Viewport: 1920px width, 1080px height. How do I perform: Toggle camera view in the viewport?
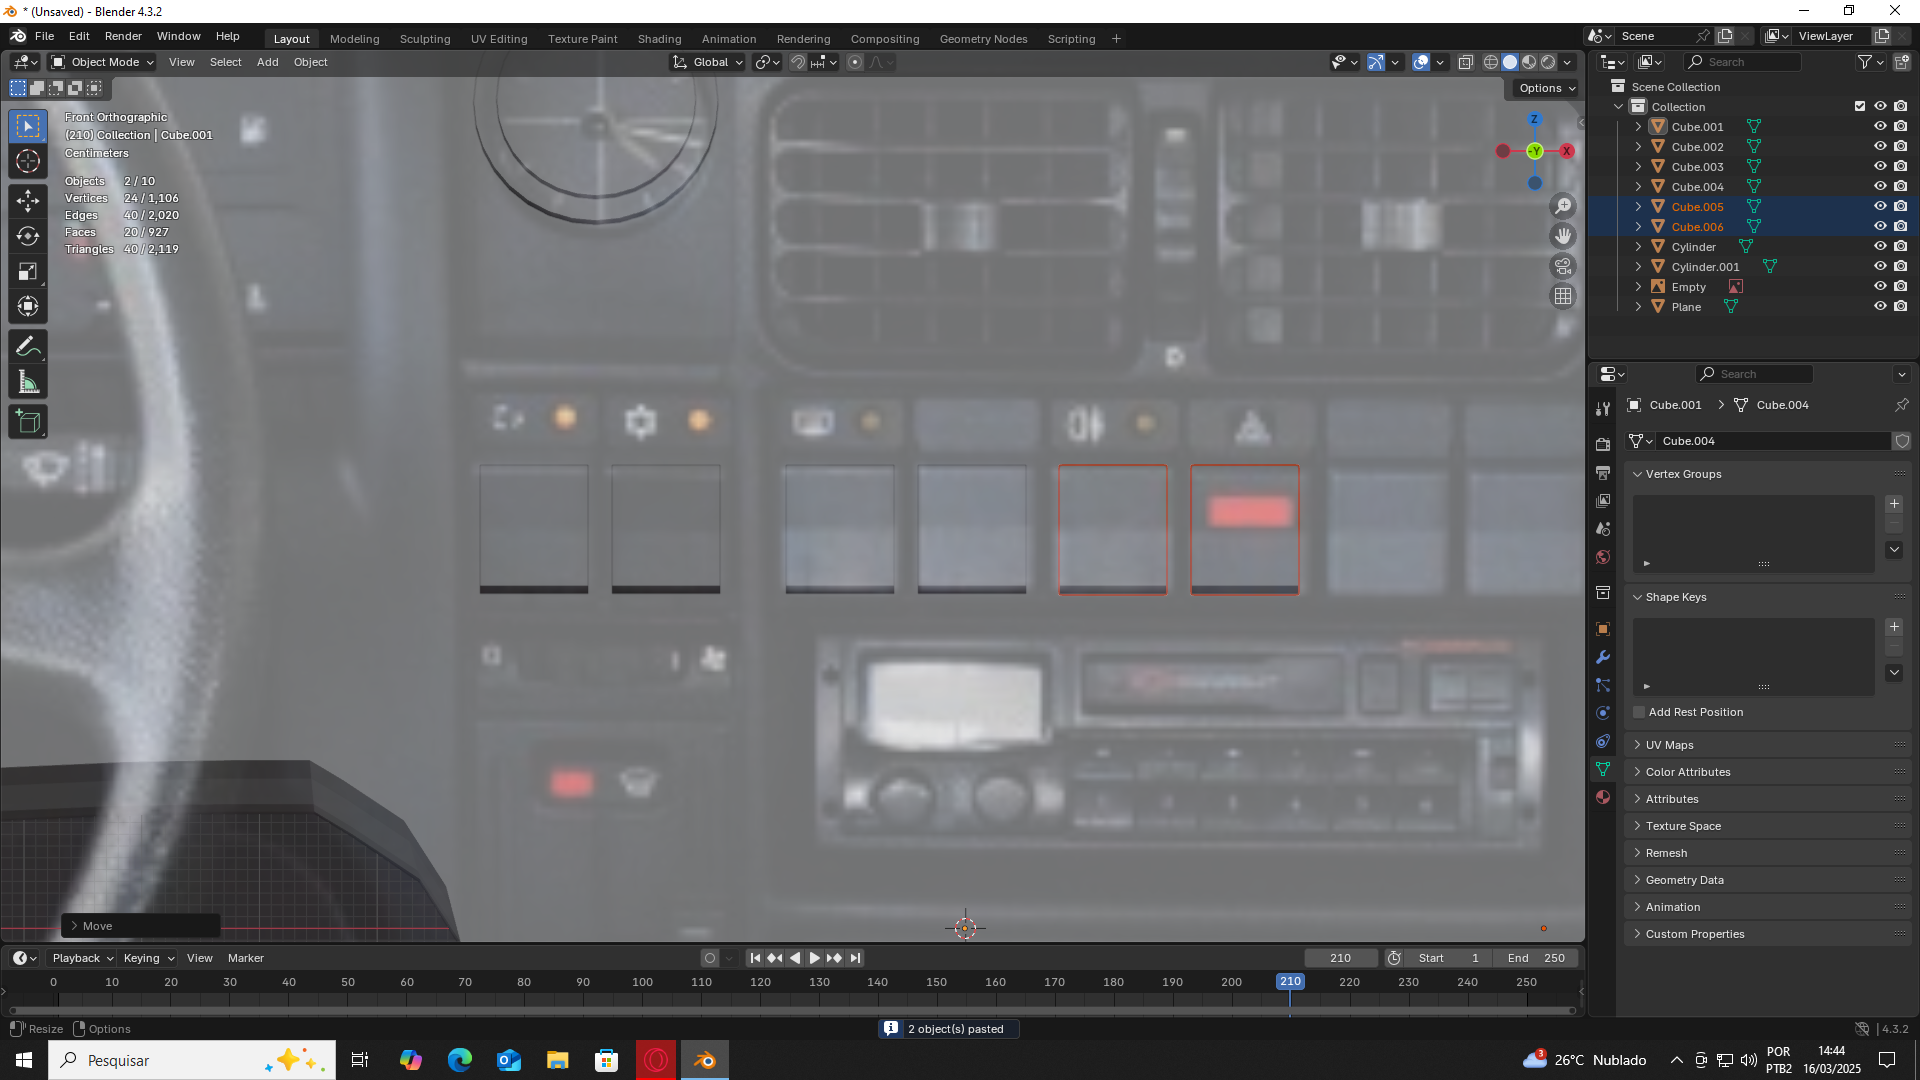(1563, 266)
